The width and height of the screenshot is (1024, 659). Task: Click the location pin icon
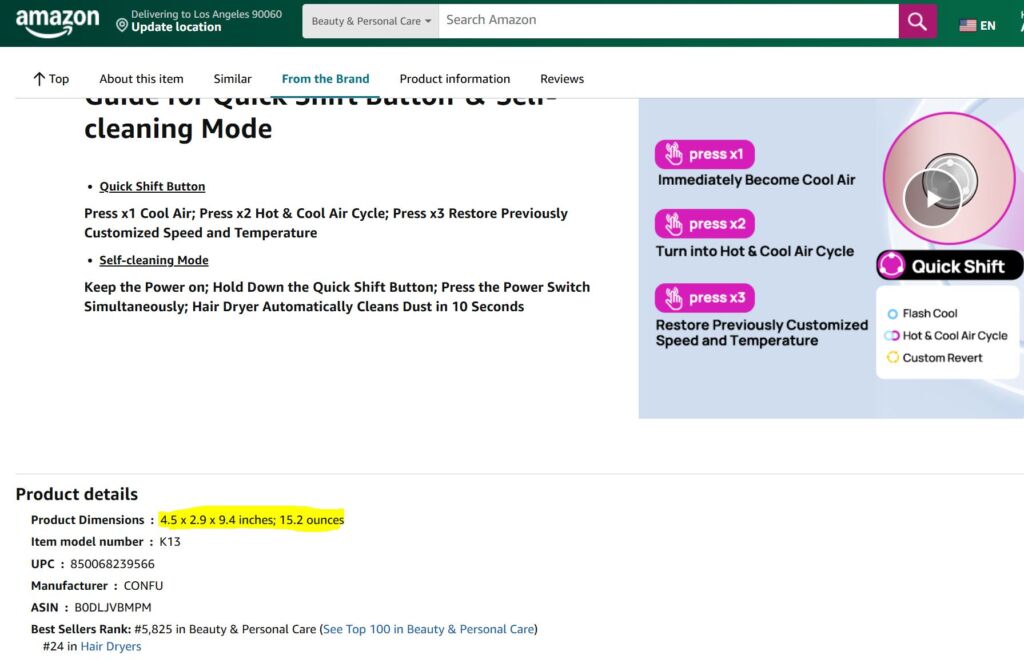click(122, 25)
